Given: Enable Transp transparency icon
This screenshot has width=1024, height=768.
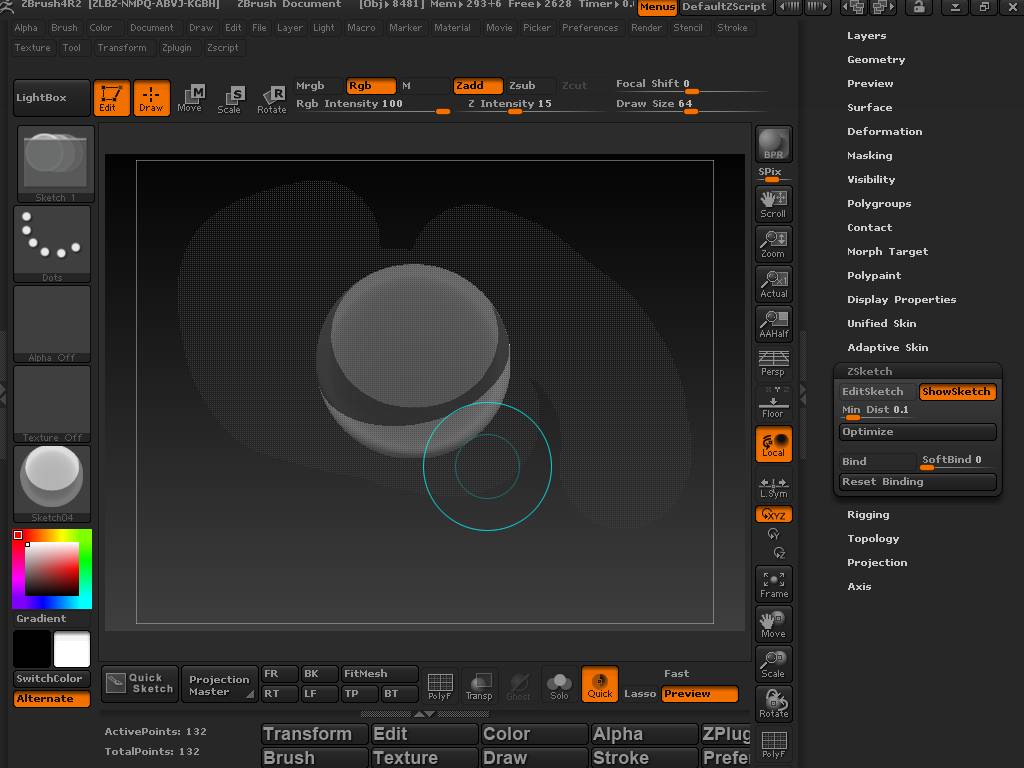Looking at the screenshot, I should tap(480, 684).
